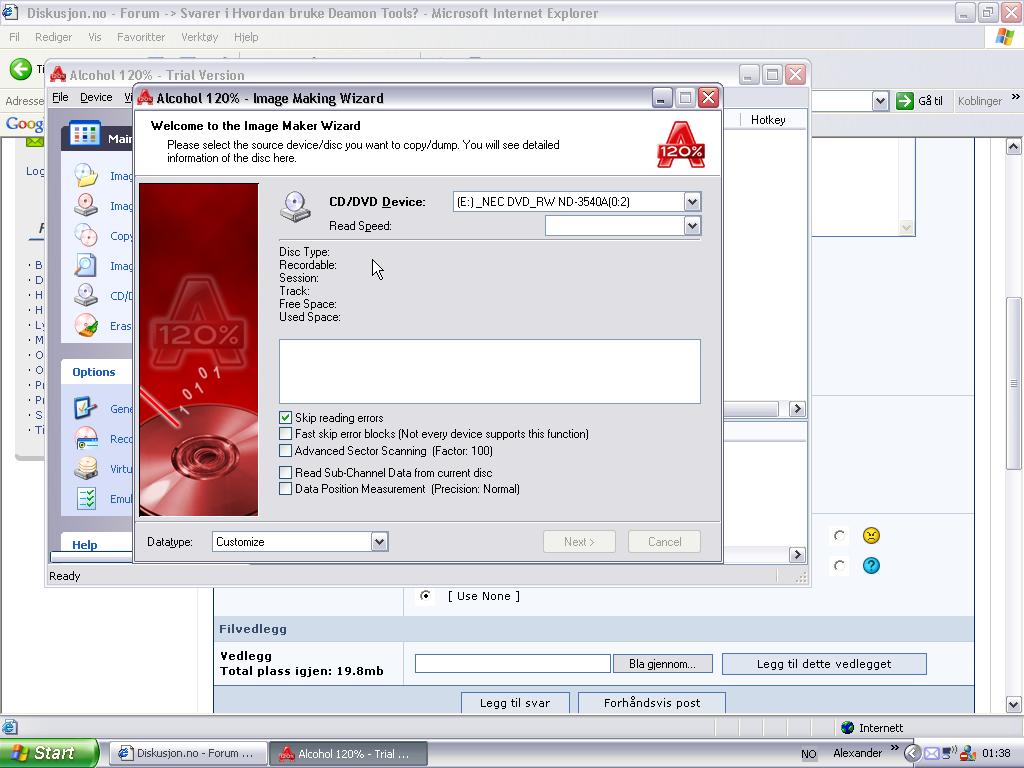Click Internet Explorer green Back arrow

[20, 69]
